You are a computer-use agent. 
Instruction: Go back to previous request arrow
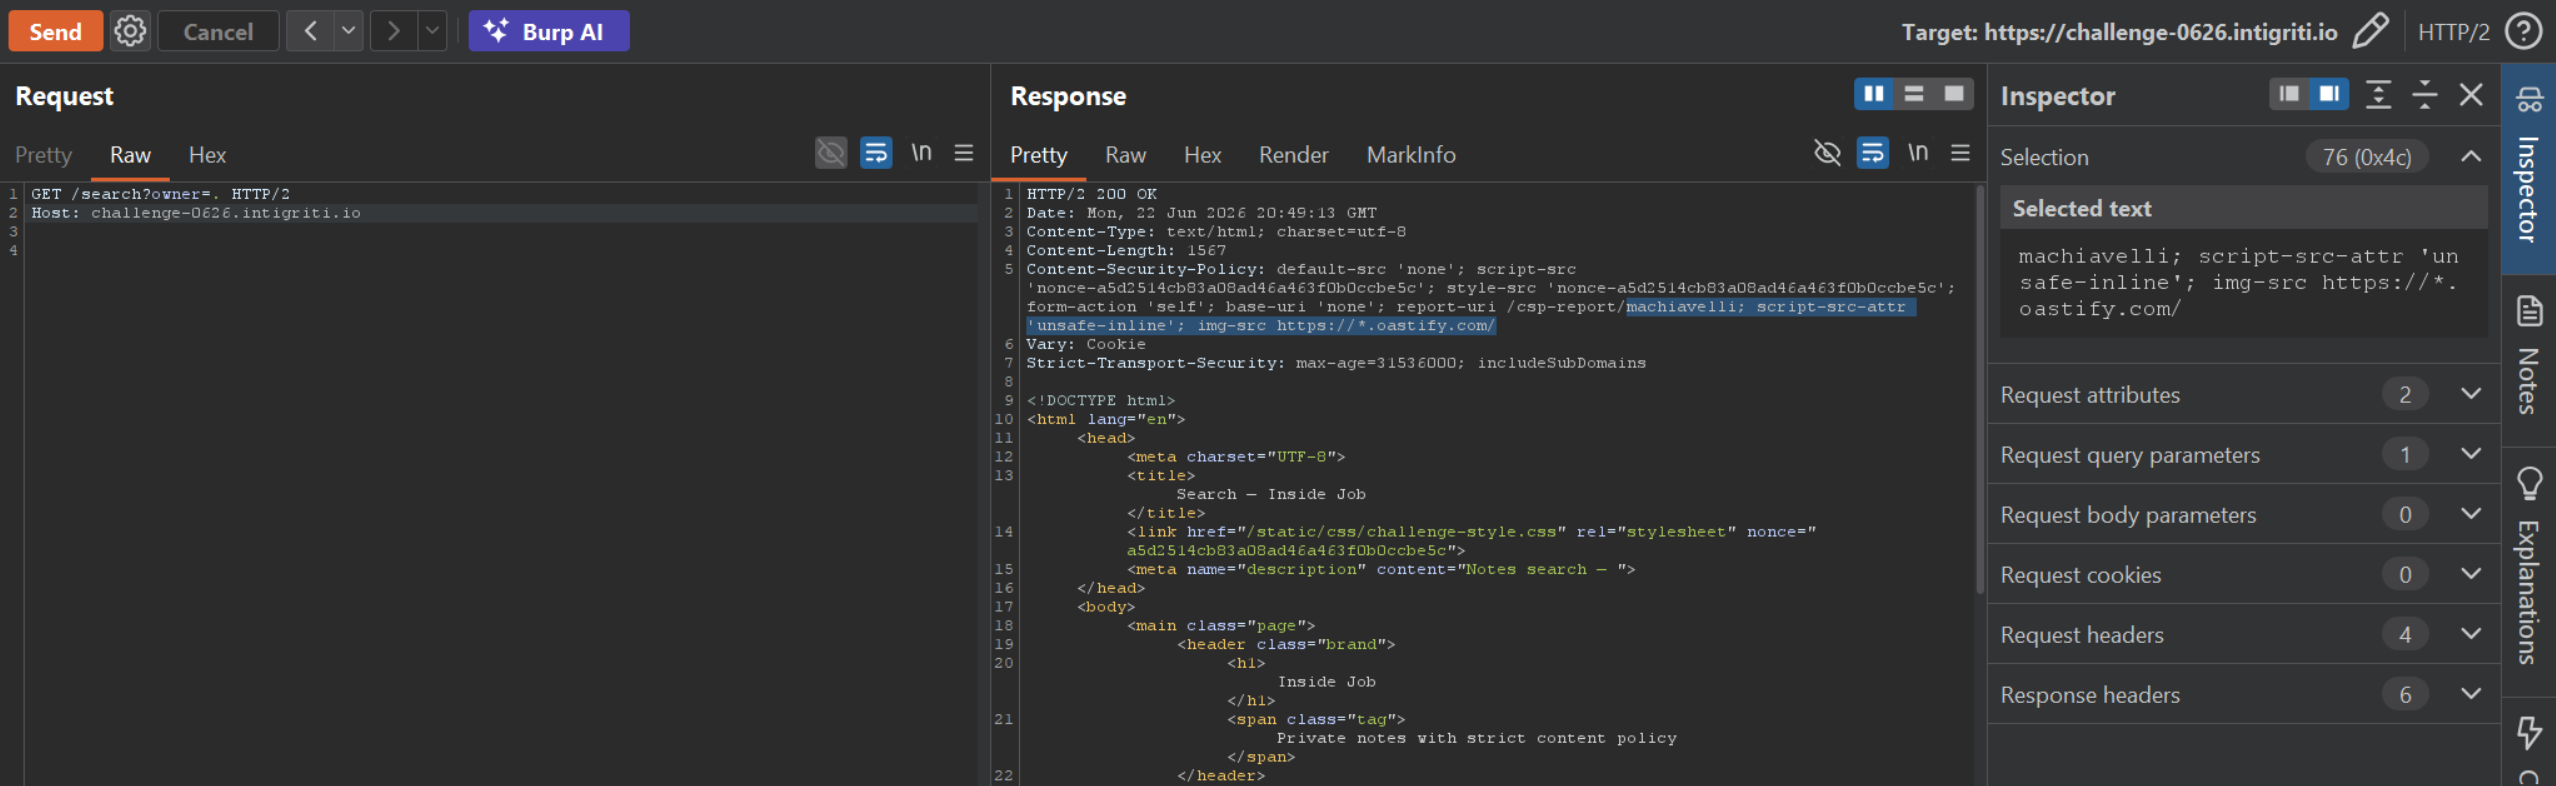[310, 31]
